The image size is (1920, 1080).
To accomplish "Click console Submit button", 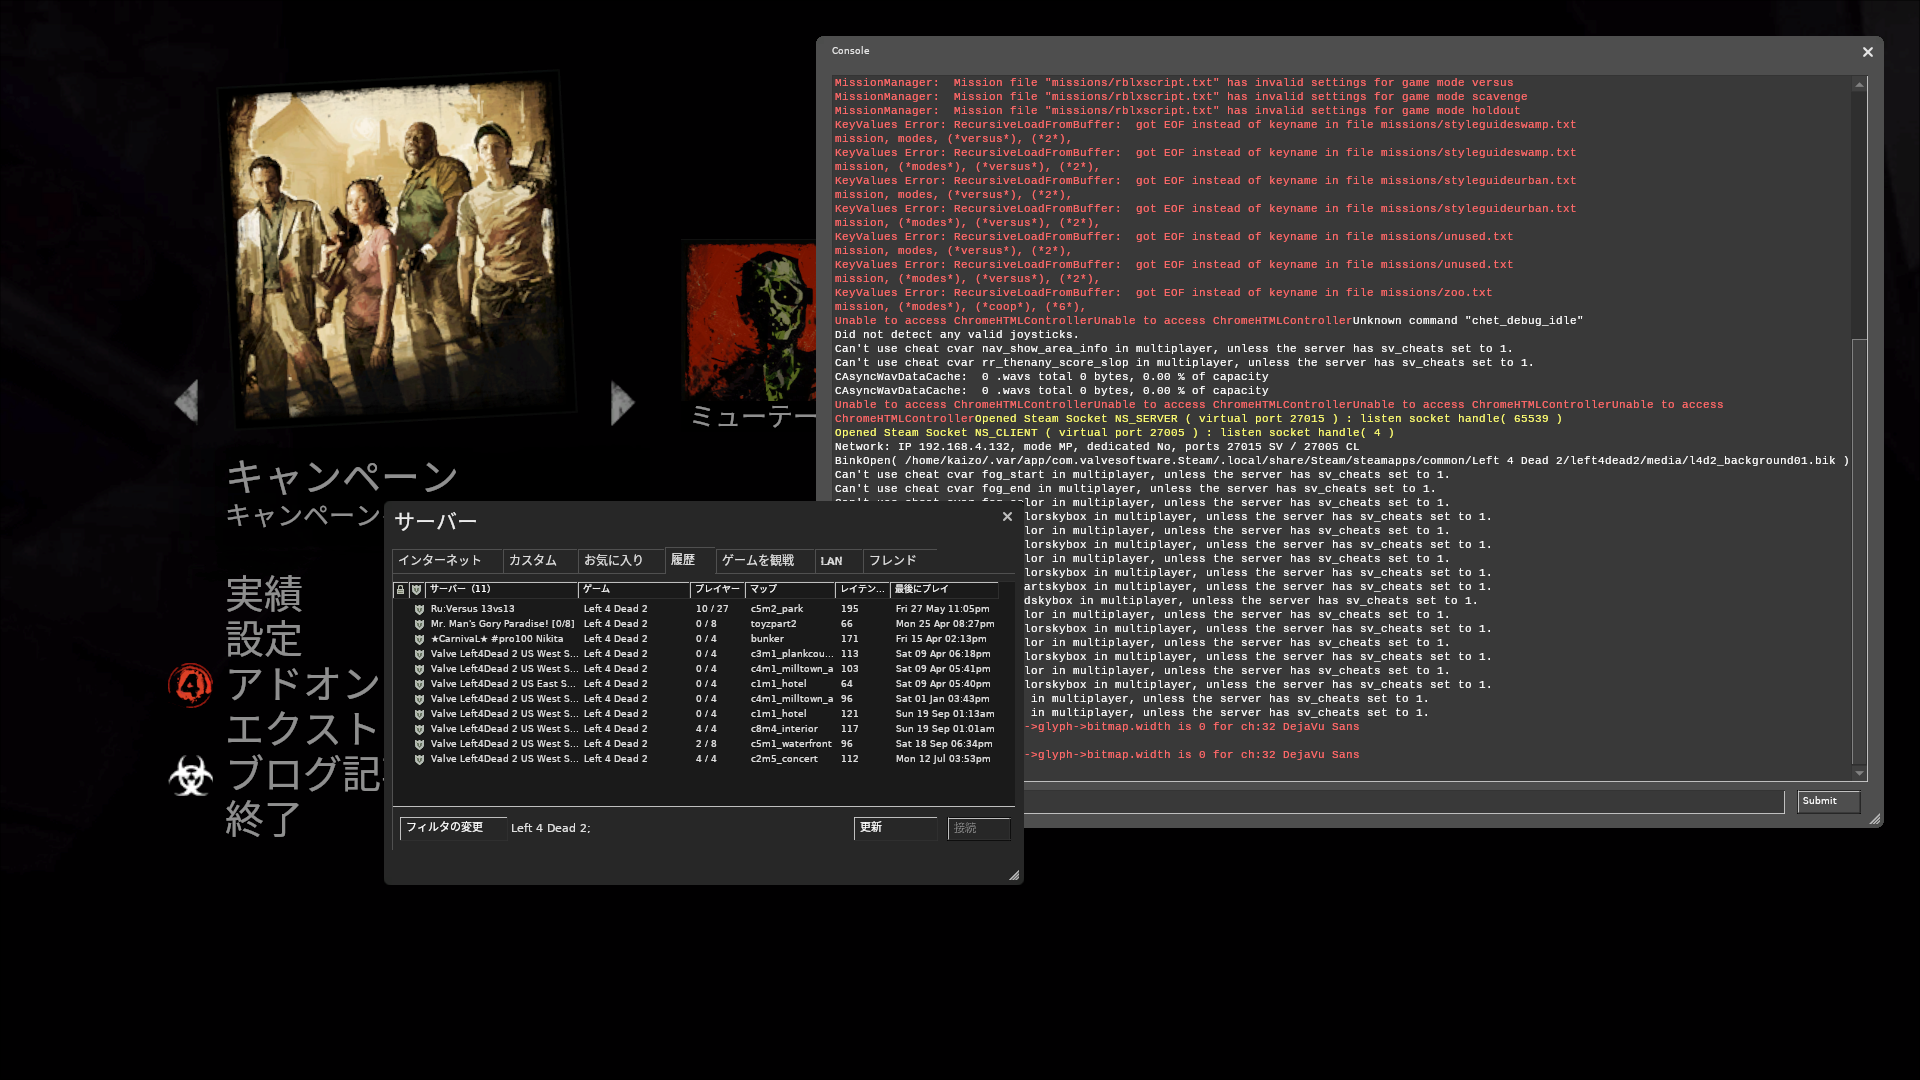I will 1827,801.
